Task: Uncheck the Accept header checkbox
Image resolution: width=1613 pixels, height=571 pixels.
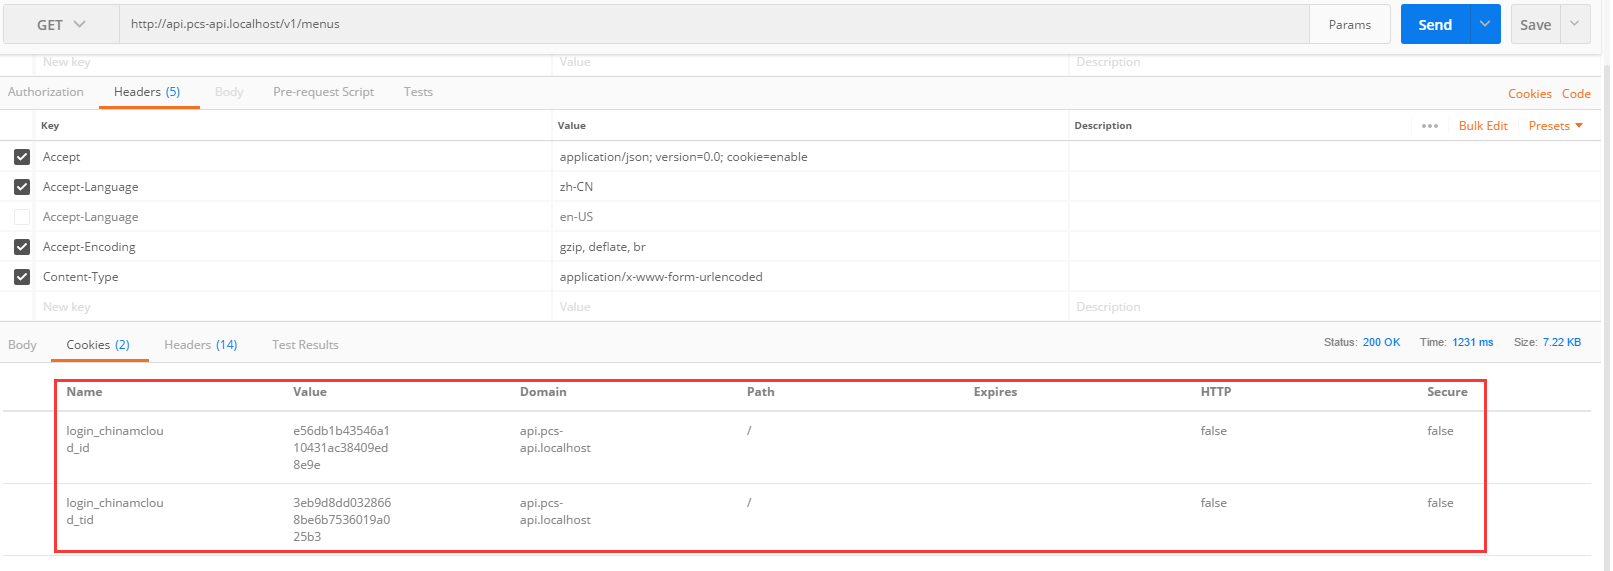Action: click(x=22, y=157)
